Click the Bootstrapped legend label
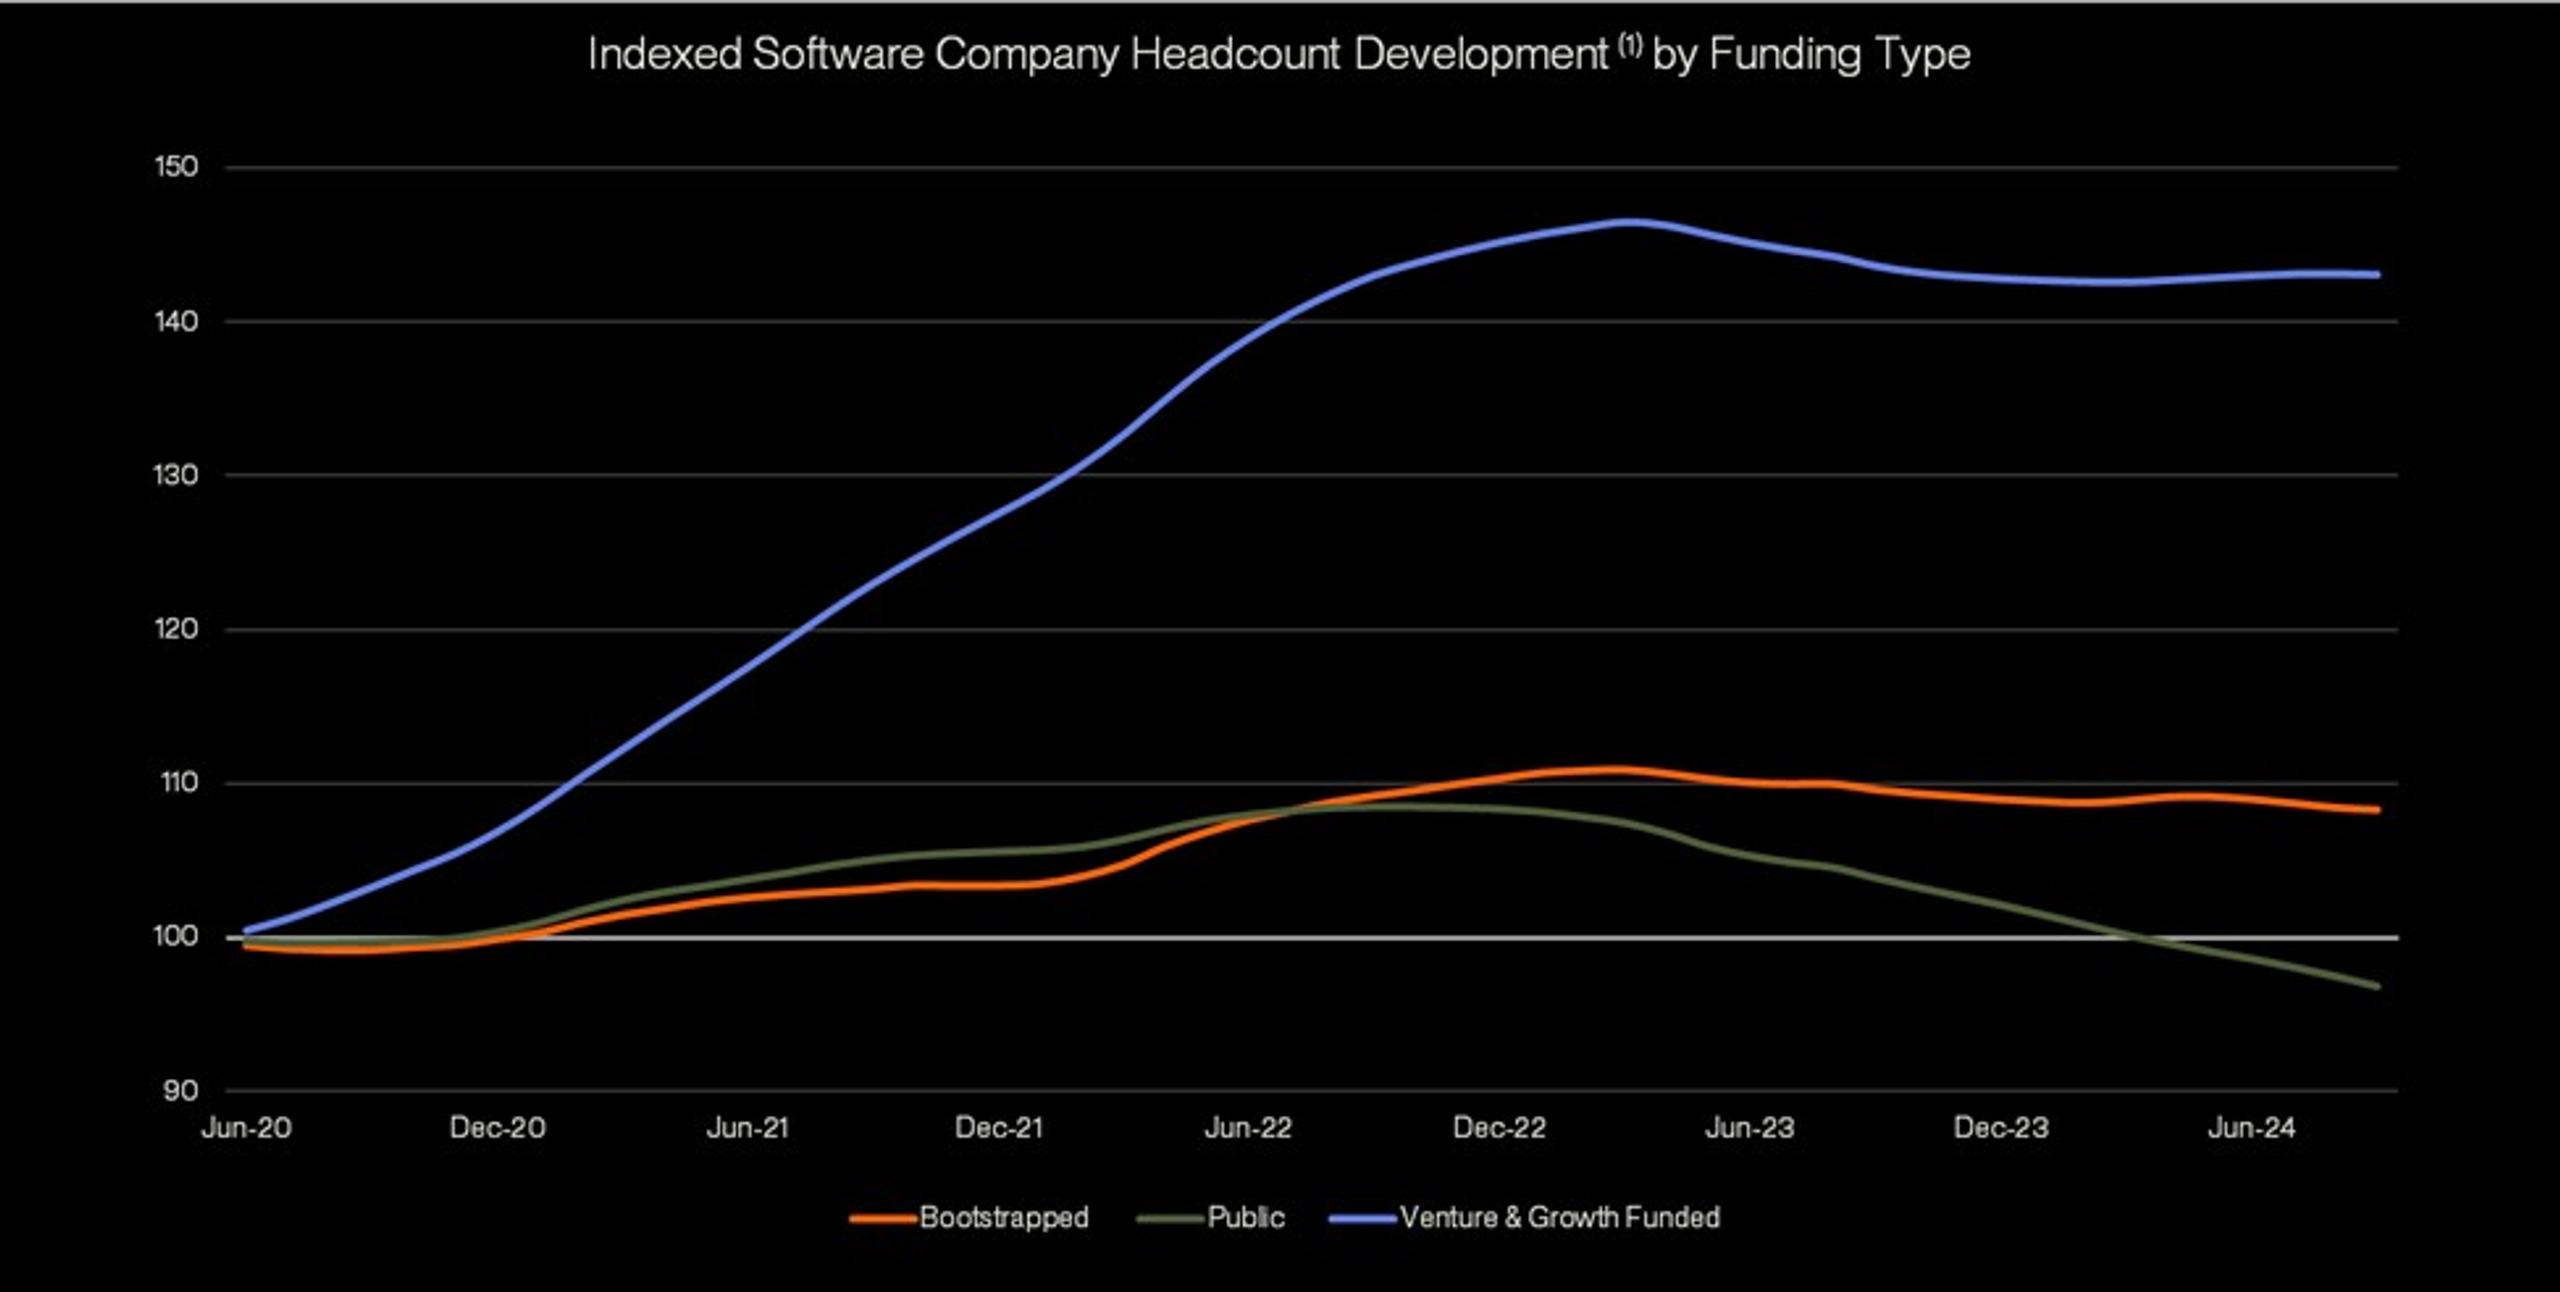 [1003, 1217]
